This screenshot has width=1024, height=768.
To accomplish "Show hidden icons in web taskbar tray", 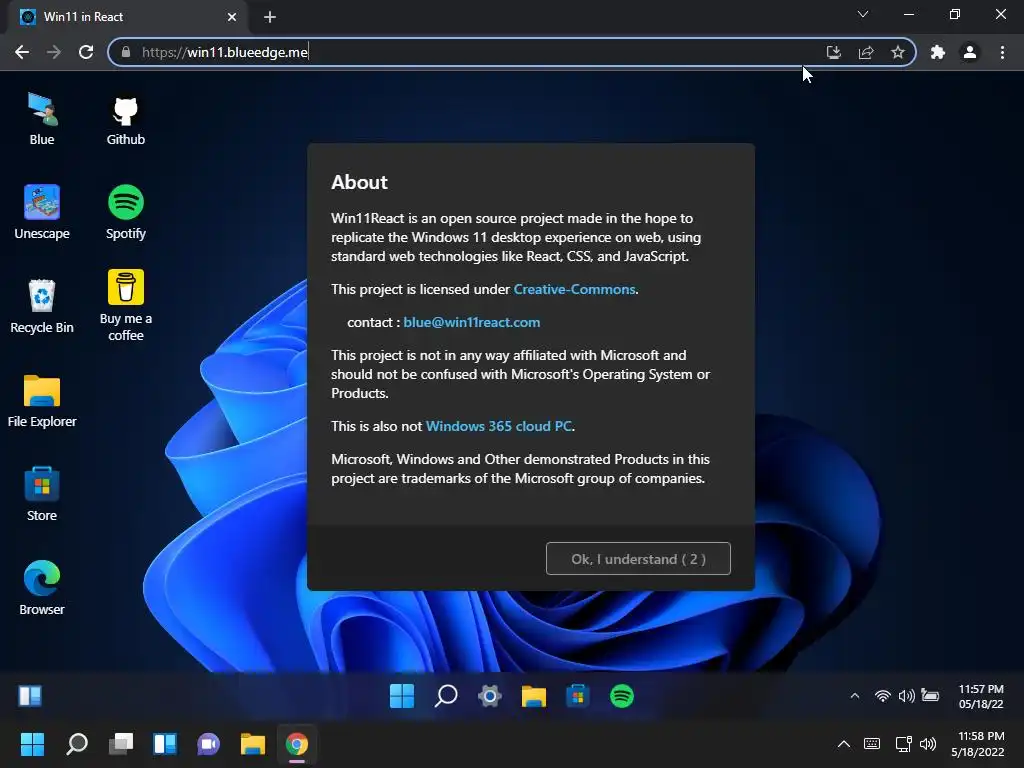I will pyautogui.click(x=855, y=696).
